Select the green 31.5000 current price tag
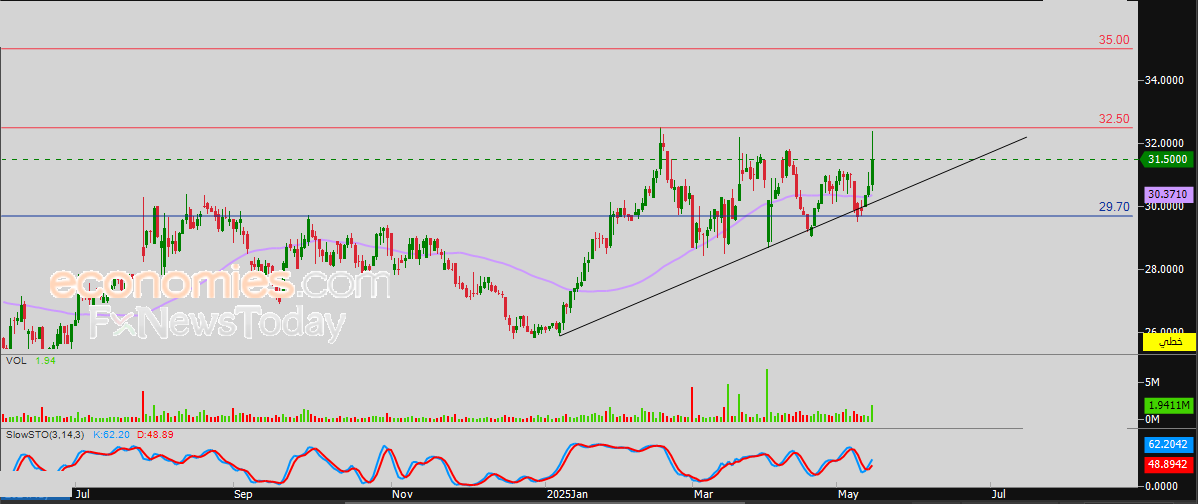The height and width of the screenshot is (504, 1198). click(1168, 160)
